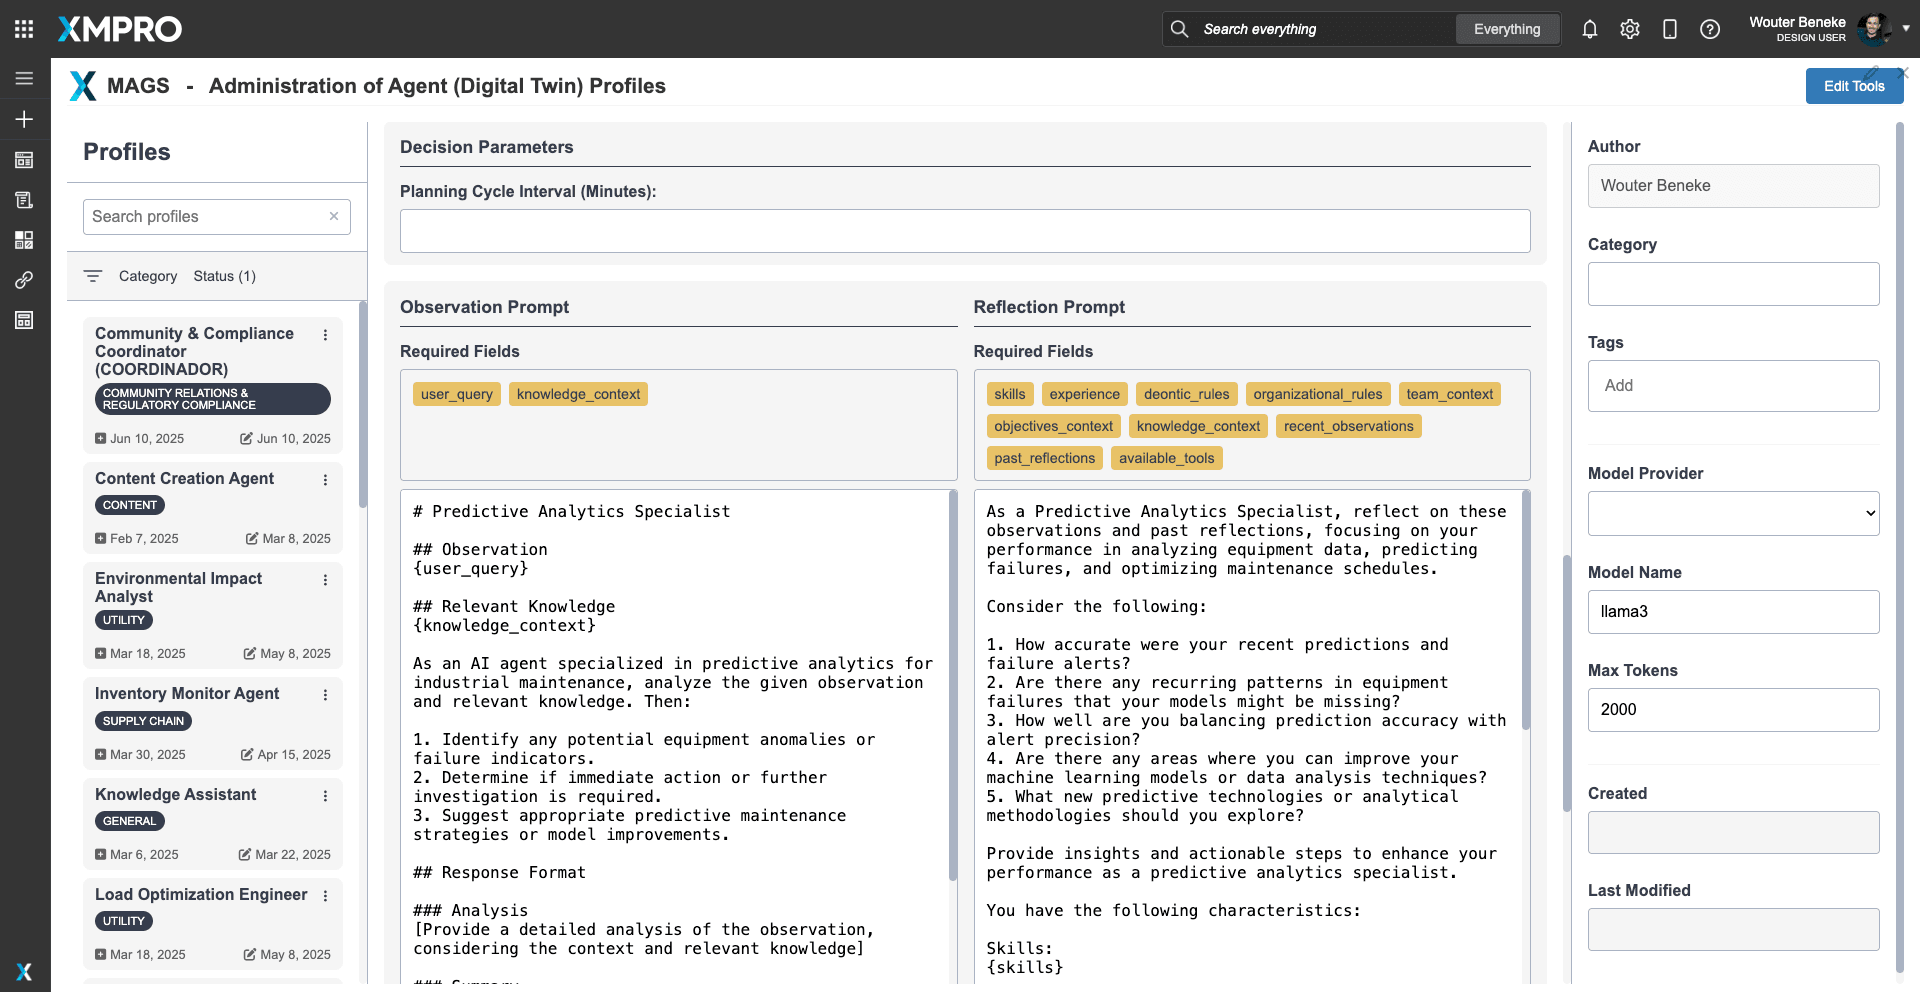Open the help question mark icon

[x=1709, y=29]
